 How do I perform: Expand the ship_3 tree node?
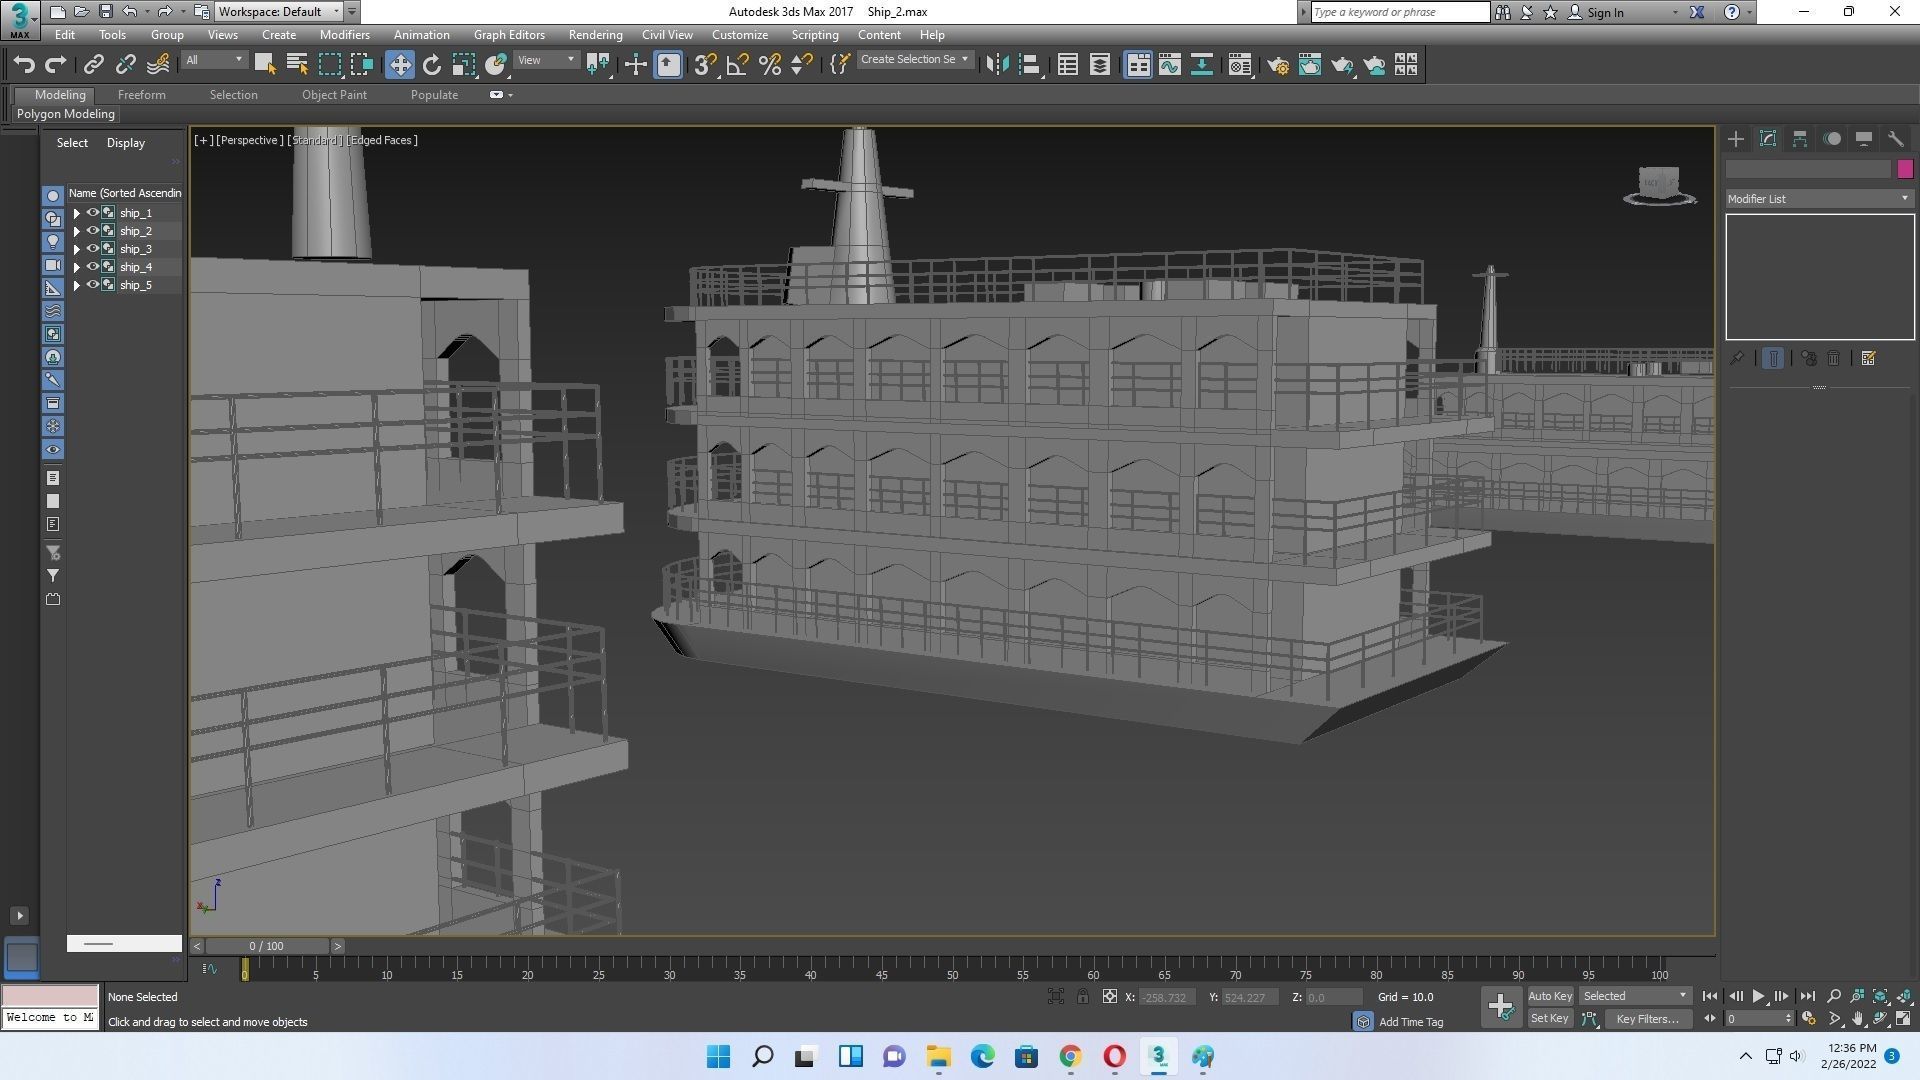click(x=76, y=249)
